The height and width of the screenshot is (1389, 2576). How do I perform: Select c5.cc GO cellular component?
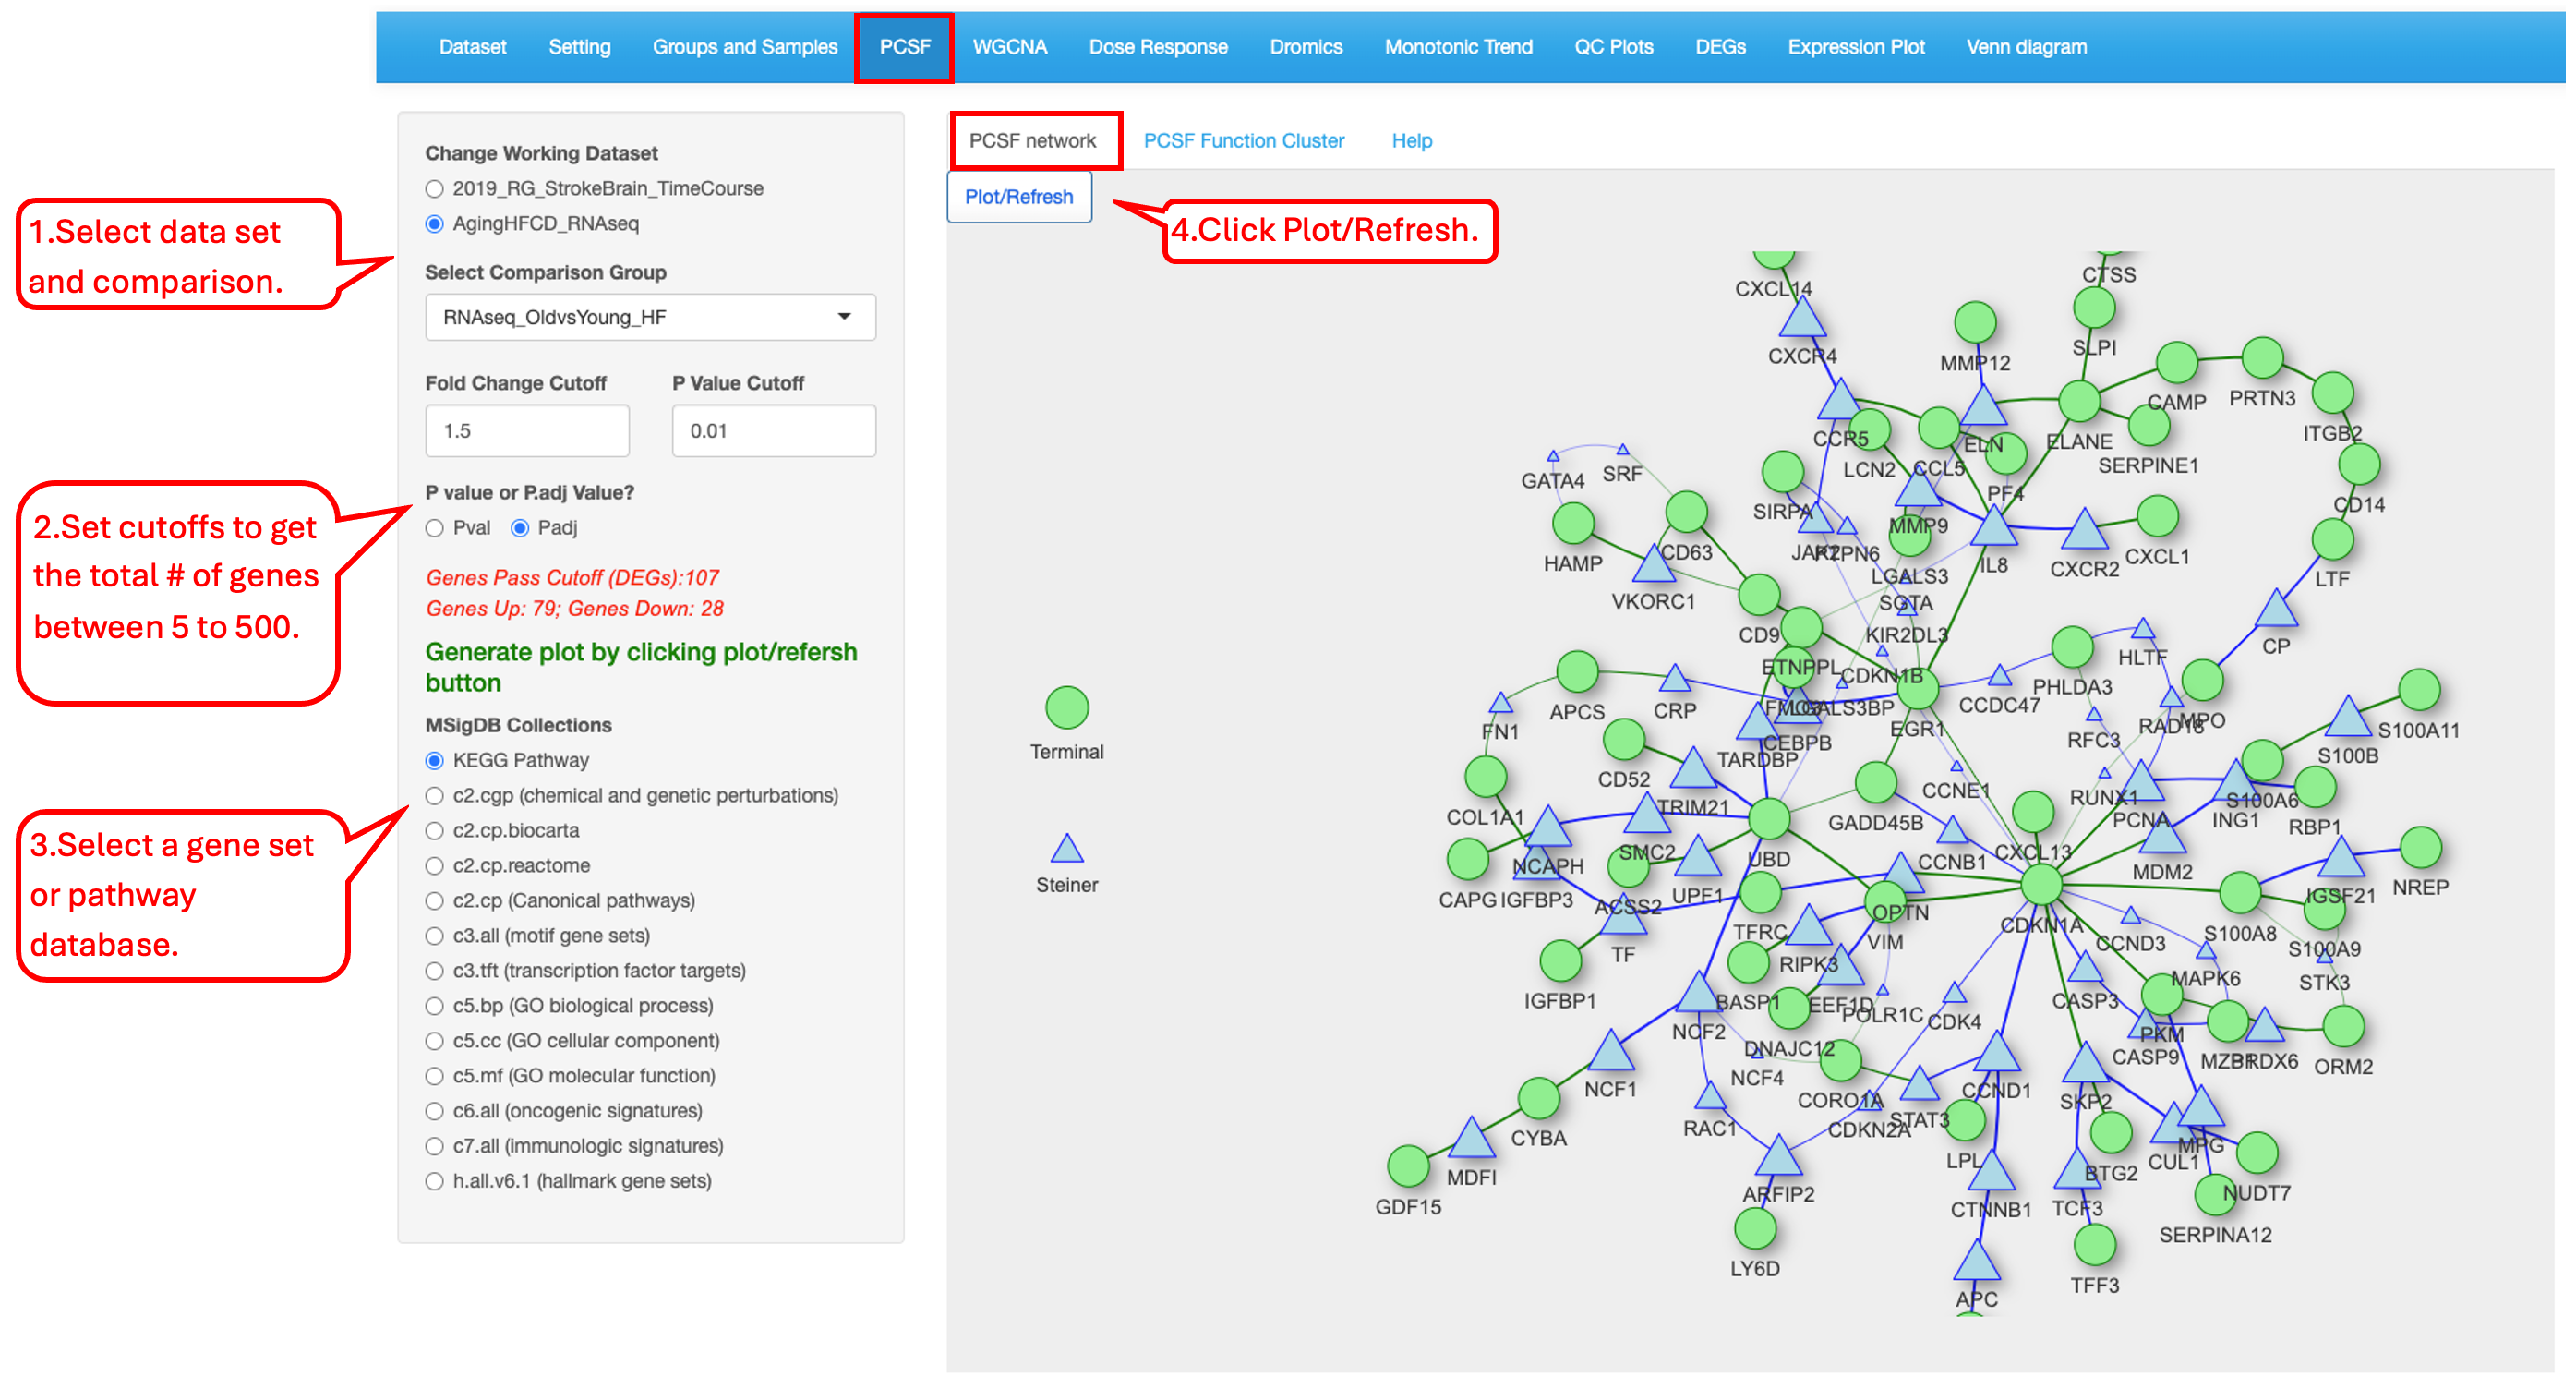(434, 1041)
